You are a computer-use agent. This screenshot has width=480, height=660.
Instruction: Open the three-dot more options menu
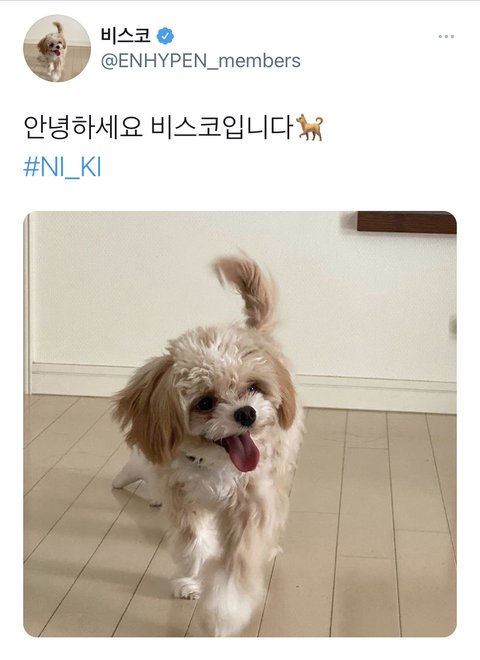[x=446, y=37]
